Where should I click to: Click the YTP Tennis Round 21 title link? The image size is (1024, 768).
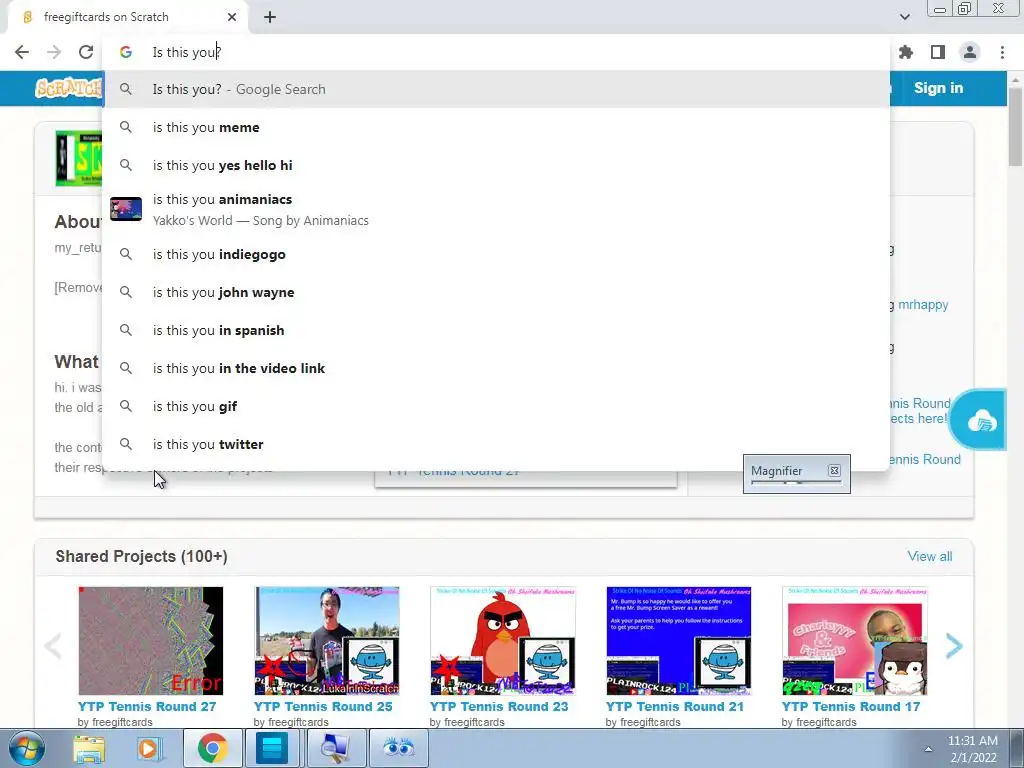[x=675, y=707]
